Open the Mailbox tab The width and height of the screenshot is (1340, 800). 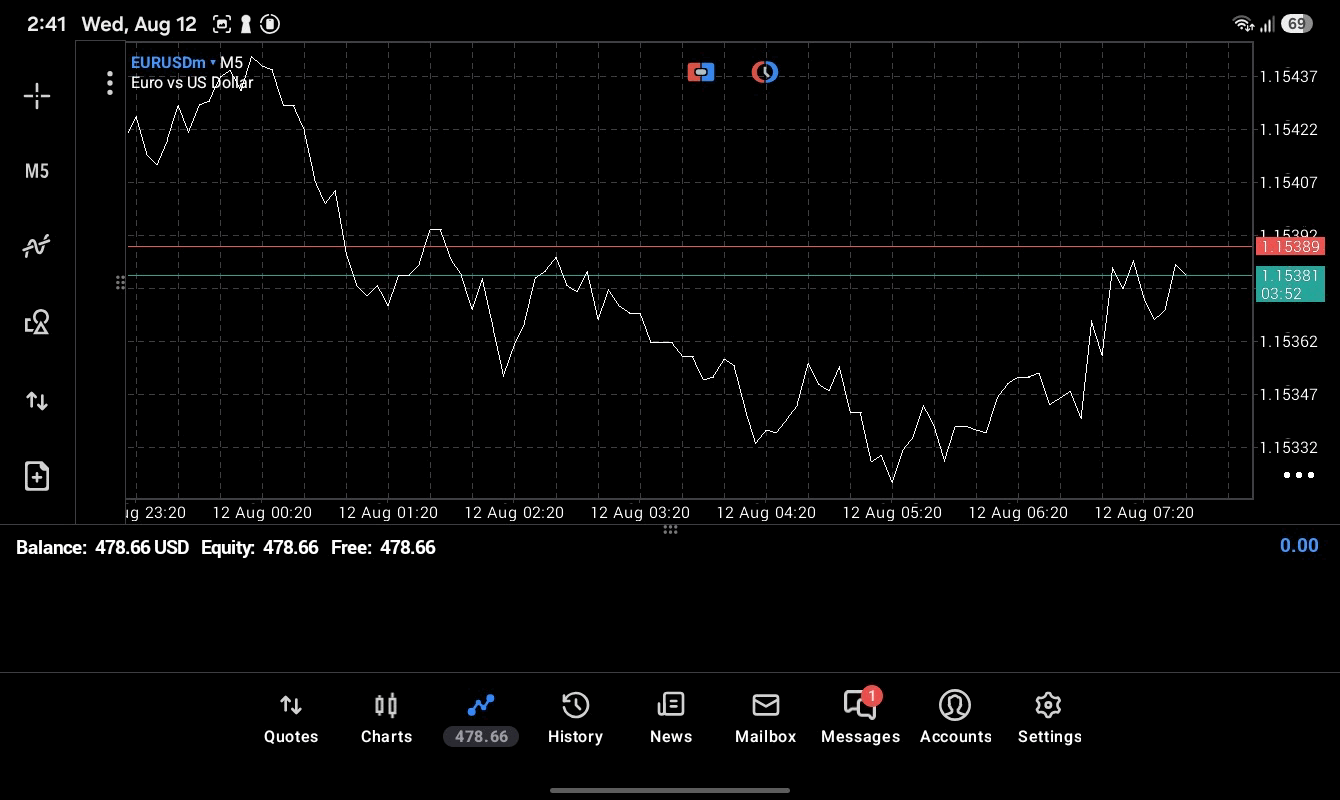point(766,719)
